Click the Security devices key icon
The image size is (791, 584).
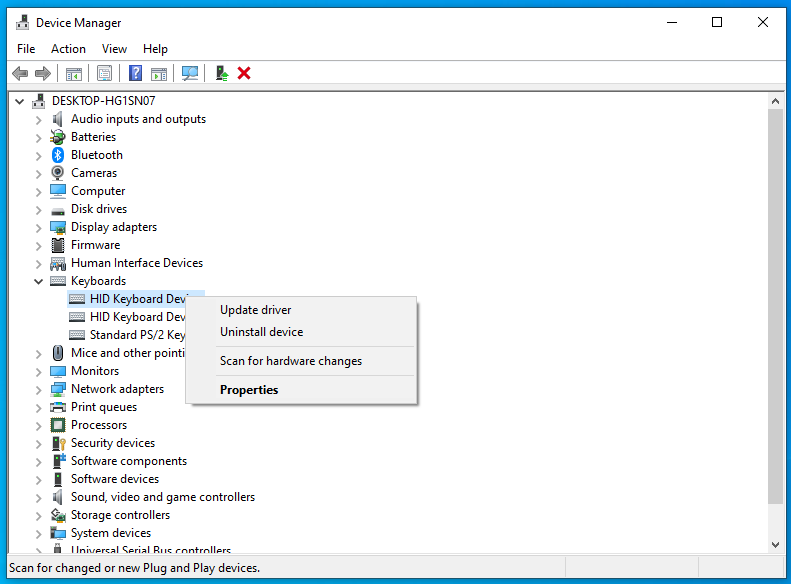(59, 443)
